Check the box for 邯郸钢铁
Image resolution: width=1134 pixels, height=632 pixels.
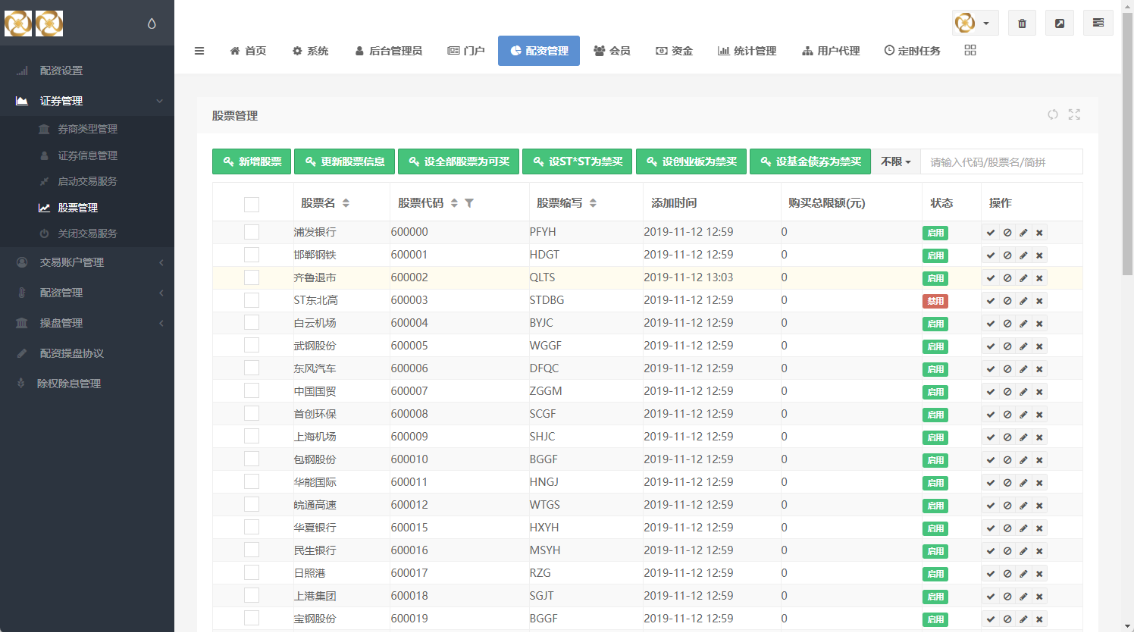(251, 255)
